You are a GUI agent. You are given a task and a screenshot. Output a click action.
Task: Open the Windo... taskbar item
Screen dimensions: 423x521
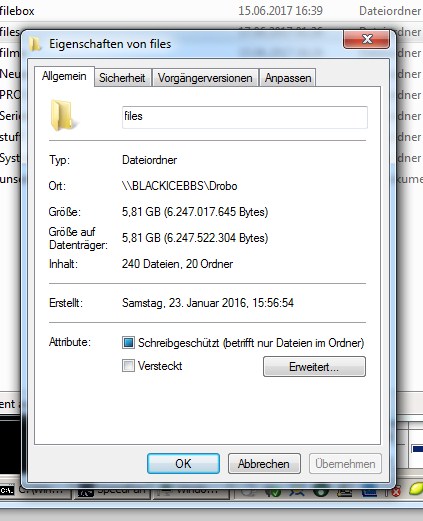(192, 491)
